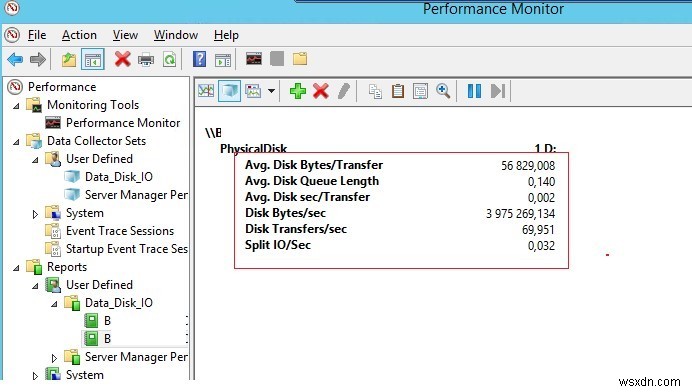692x392 pixels.
Task: Click Avg. Disk sec/Transfer counter
Action: (x=308, y=197)
